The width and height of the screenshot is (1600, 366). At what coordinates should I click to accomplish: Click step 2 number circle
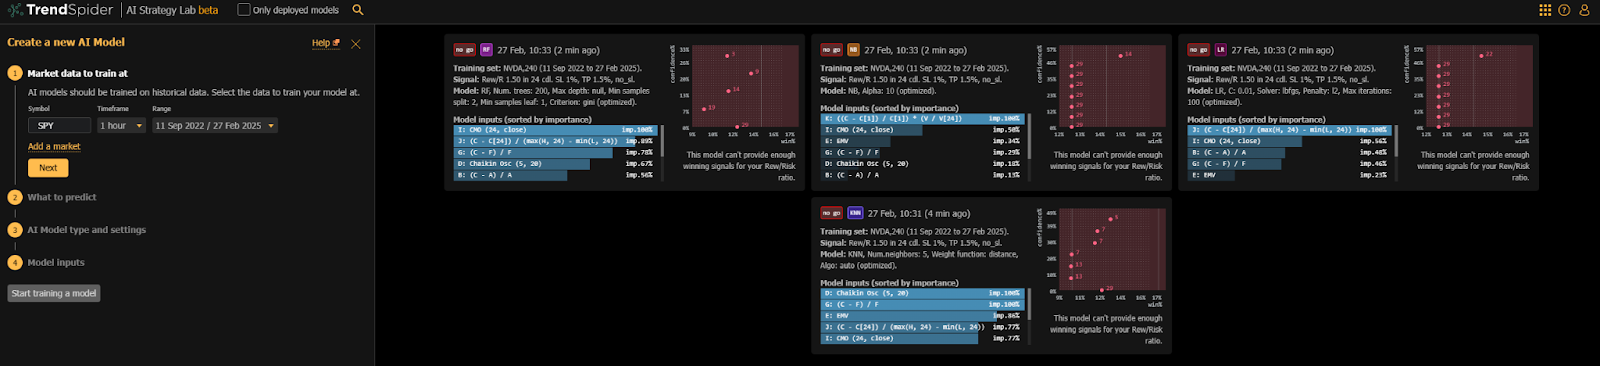click(x=15, y=197)
